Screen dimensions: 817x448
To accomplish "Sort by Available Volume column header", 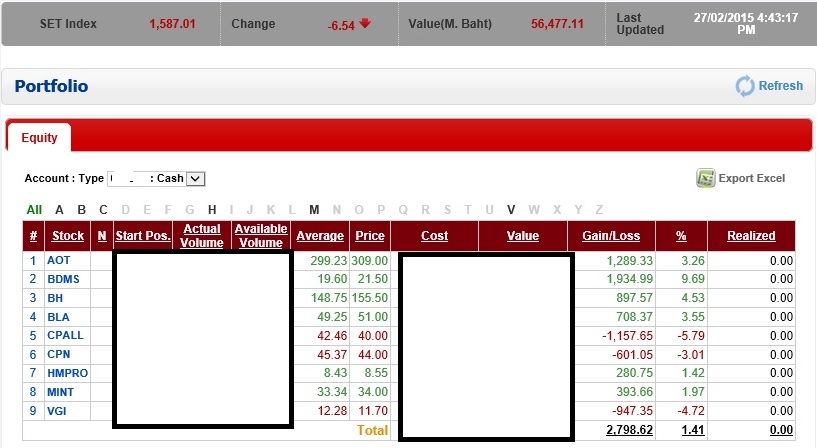I will pos(261,235).
